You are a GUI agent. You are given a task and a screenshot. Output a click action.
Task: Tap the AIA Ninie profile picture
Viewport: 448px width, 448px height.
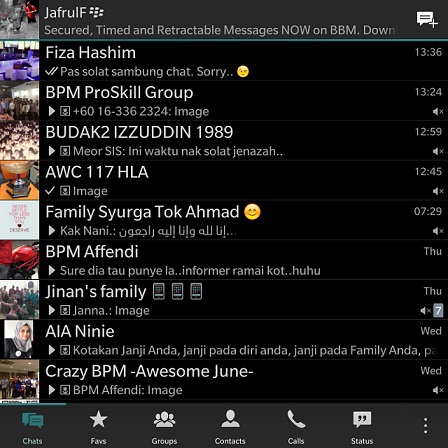[x=19, y=339]
